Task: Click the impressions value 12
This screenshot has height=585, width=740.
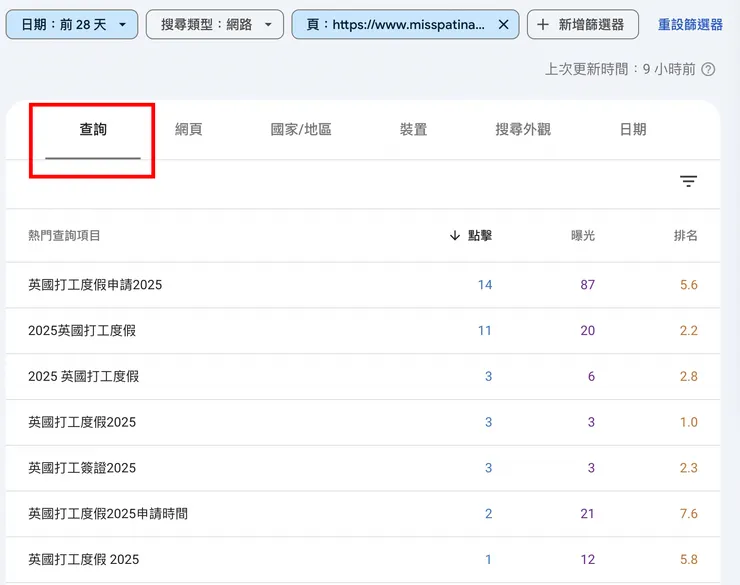Action: (588, 560)
